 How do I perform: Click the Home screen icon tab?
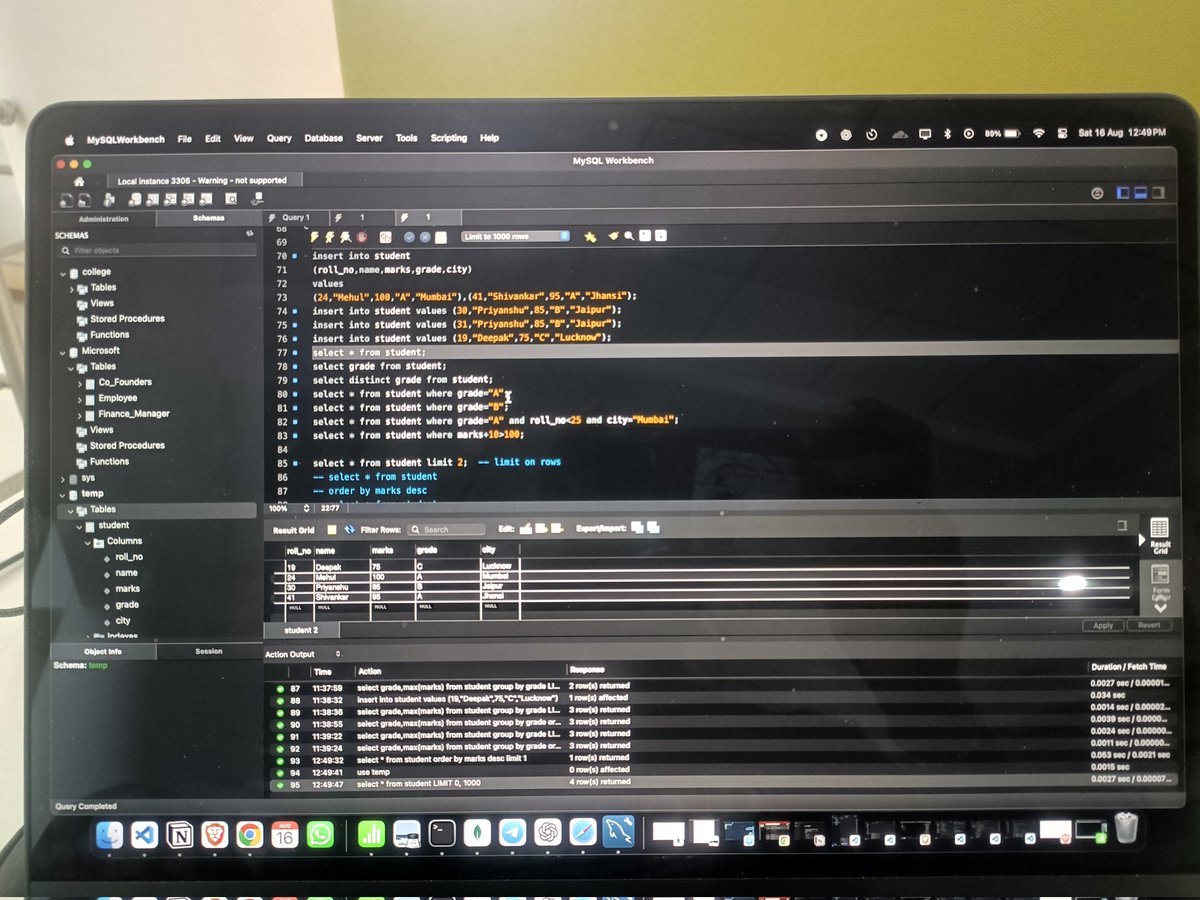coord(78,181)
